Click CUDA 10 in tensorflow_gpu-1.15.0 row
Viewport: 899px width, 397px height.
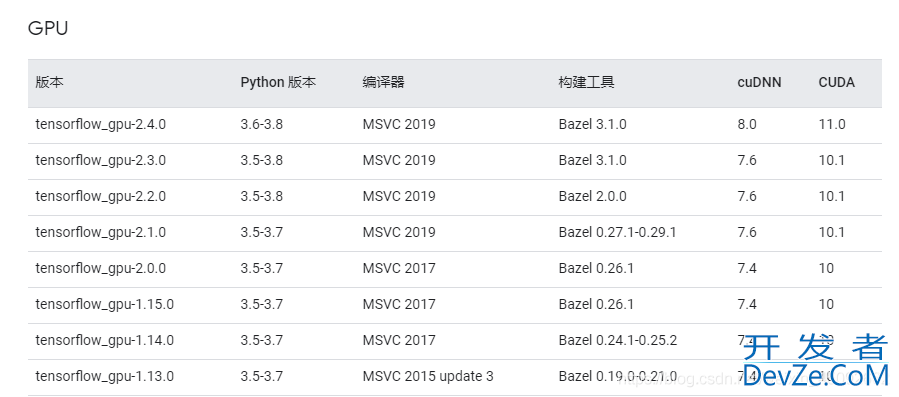pos(826,305)
